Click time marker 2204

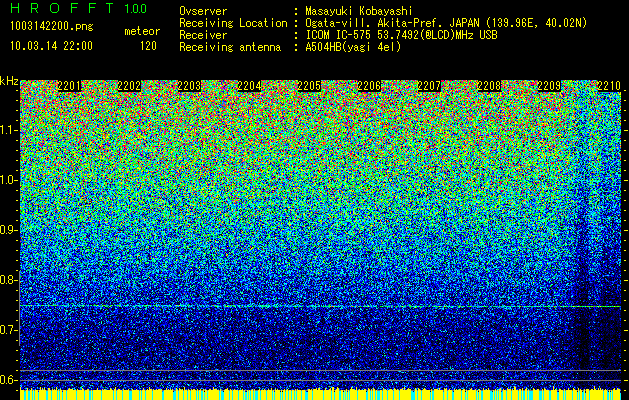click(249, 86)
